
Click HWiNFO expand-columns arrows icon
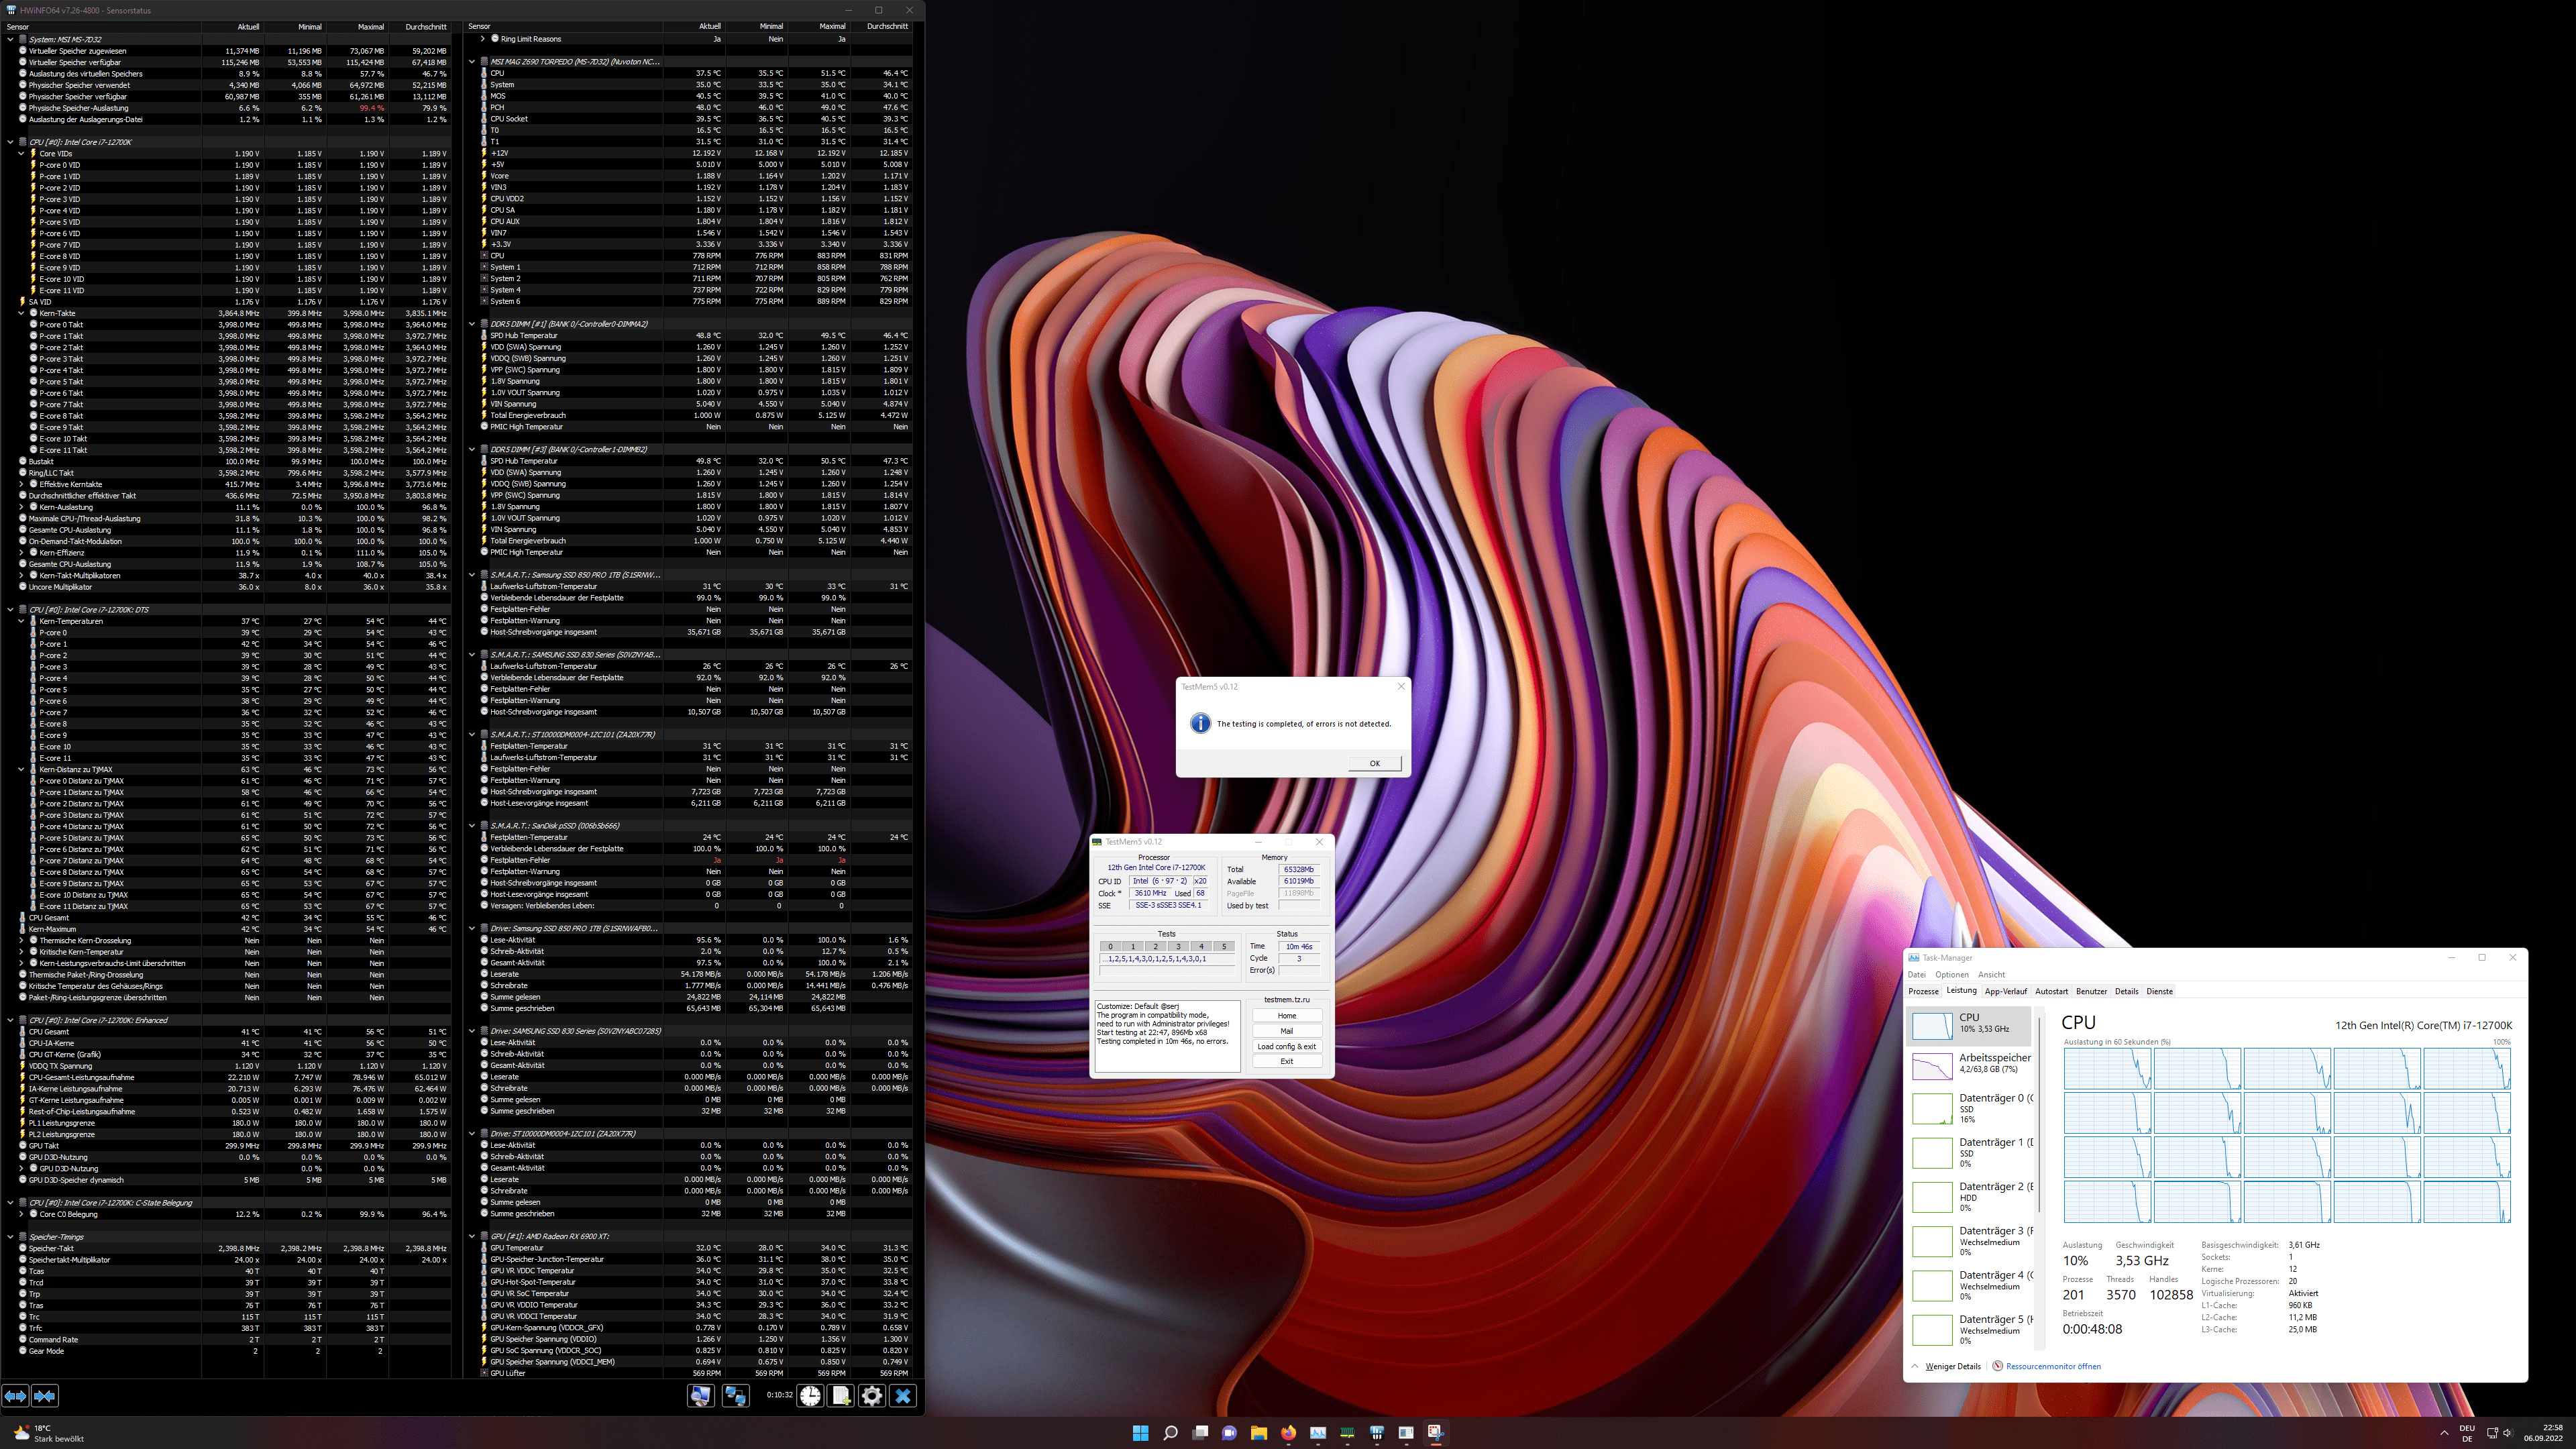click(x=15, y=1396)
